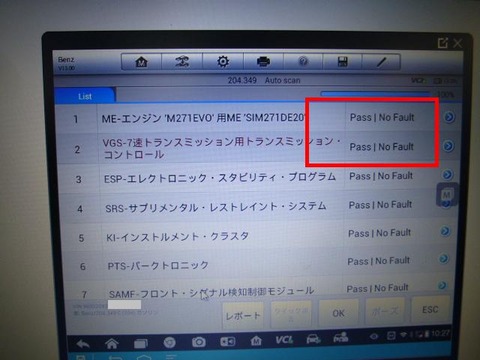Select VGS-7速トランスミッション control row

coord(256,148)
